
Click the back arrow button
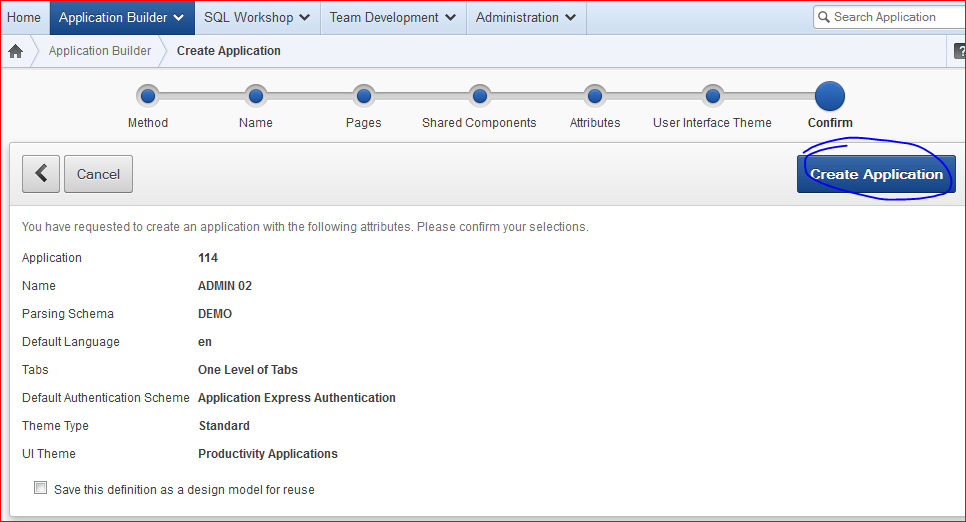(x=41, y=174)
